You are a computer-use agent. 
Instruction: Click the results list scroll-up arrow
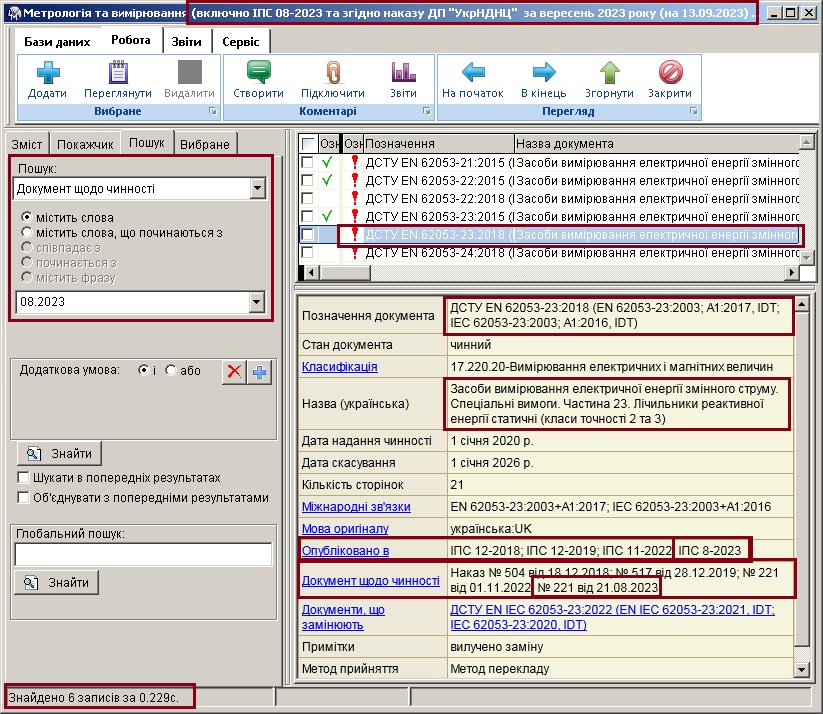click(806, 141)
